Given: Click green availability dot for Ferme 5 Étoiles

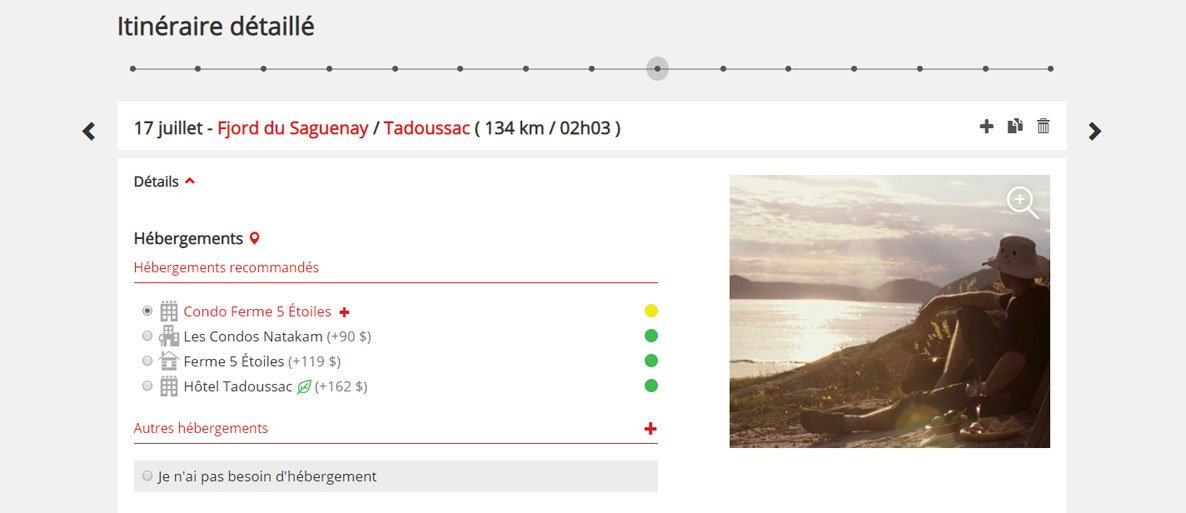Looking at the screenshot, I should click(650, 360).
